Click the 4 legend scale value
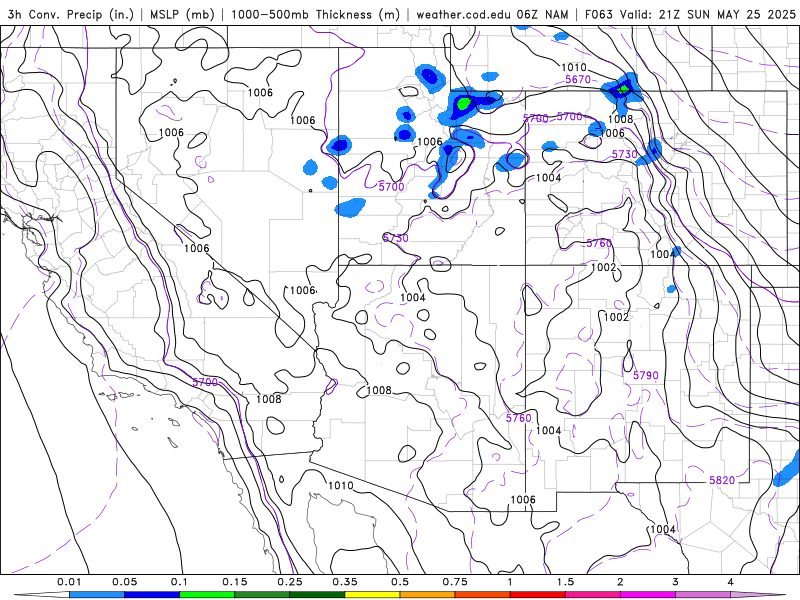The height and width of the screenshot is (600, 800). pos(731,582)
